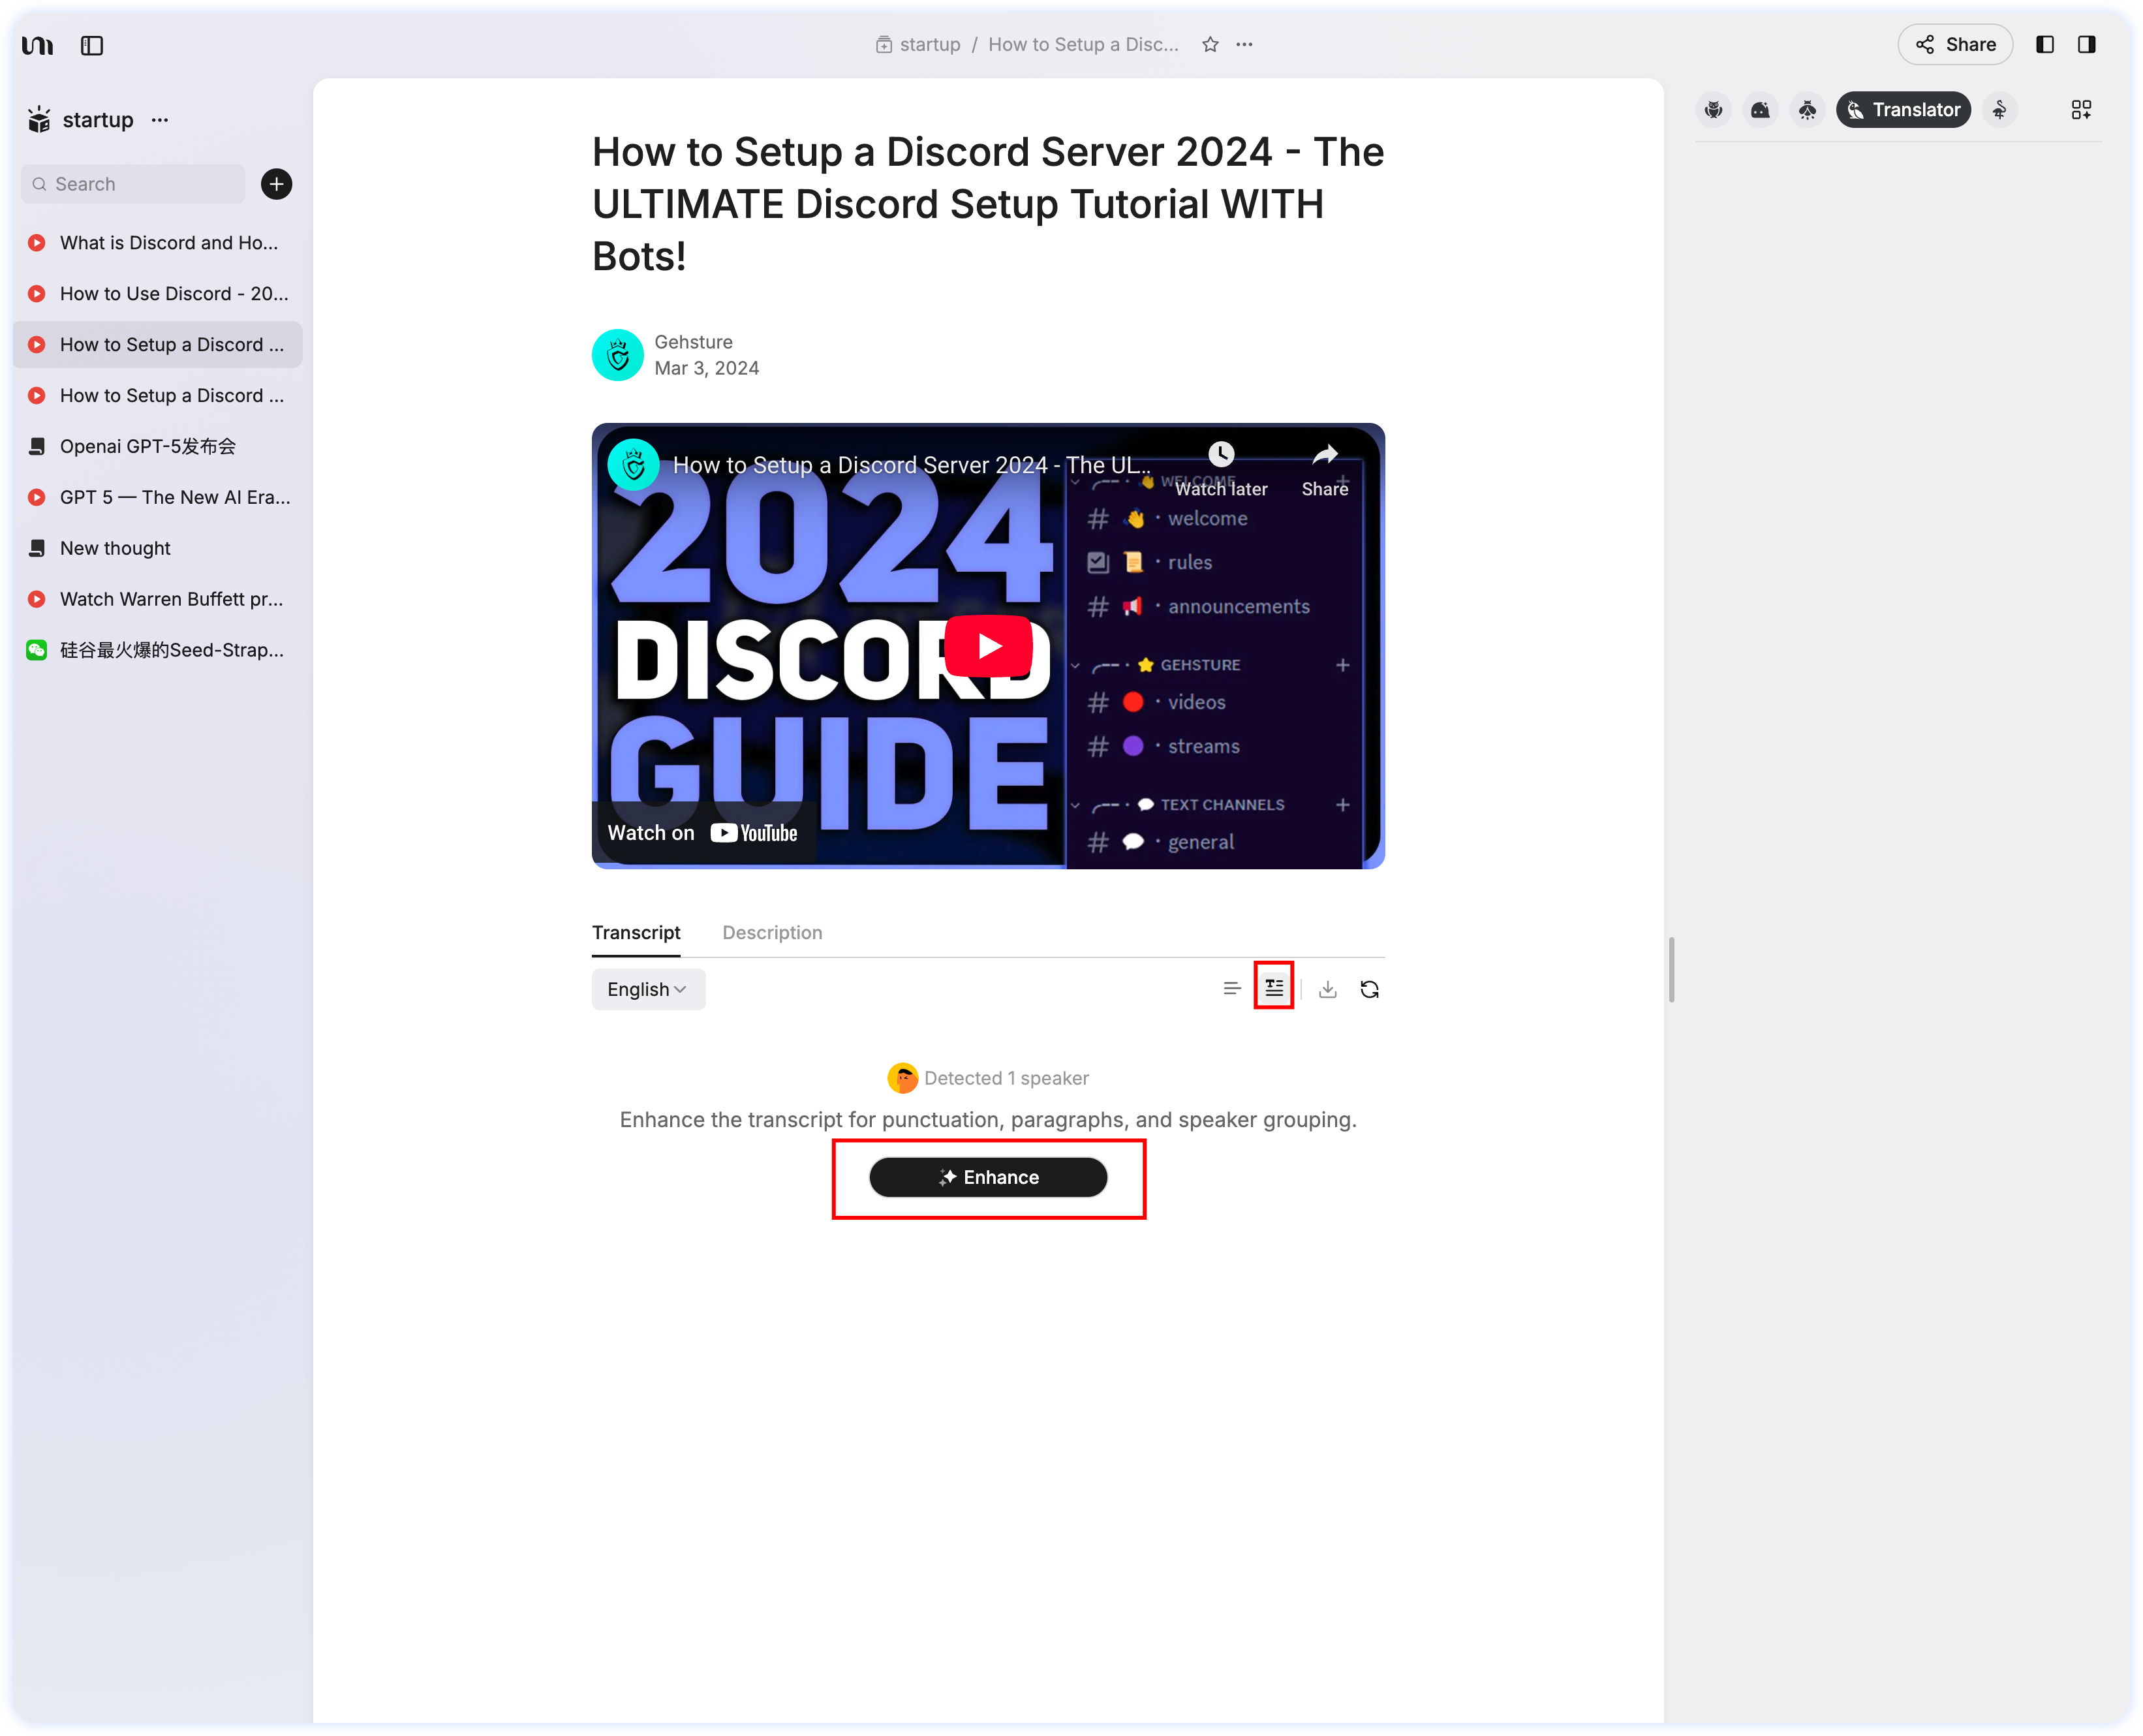This screenshot has width=2143, height=1736.
Task: Click 'Watch on YouTube' link
Action: [703, 833]
